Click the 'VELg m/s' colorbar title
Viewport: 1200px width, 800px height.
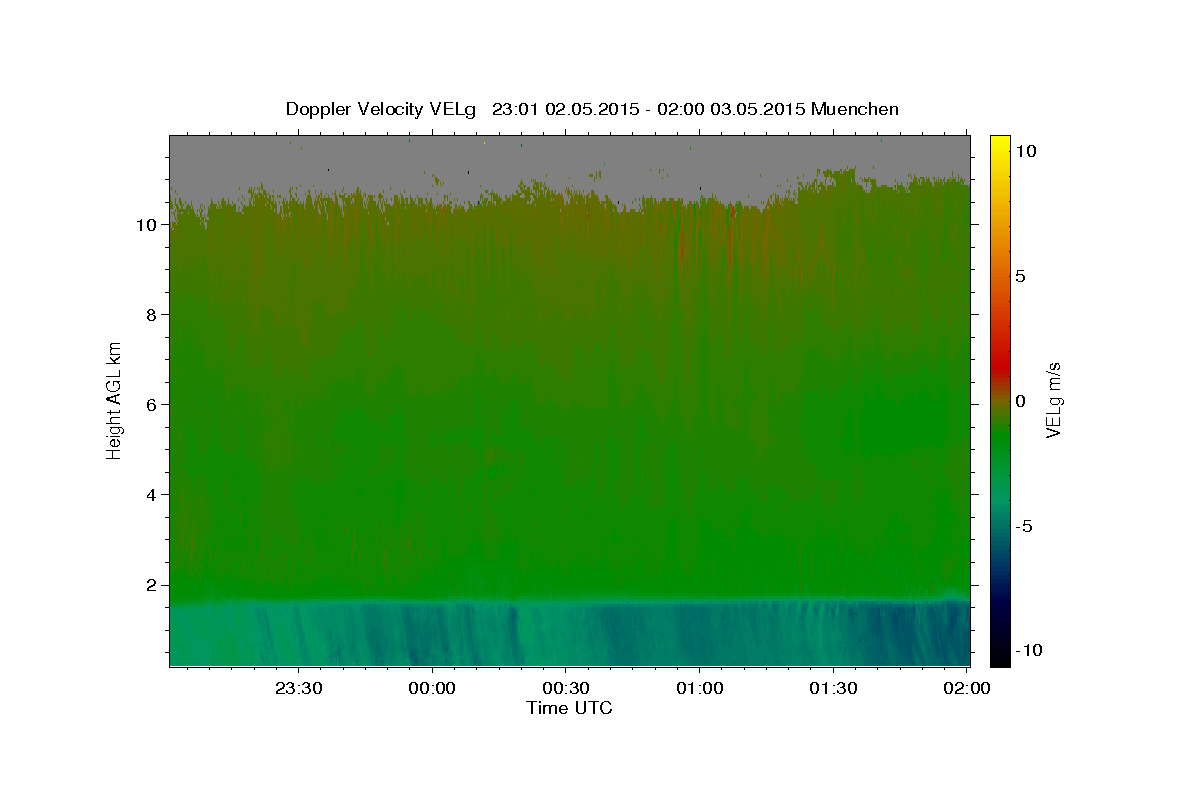[1054, 400]
